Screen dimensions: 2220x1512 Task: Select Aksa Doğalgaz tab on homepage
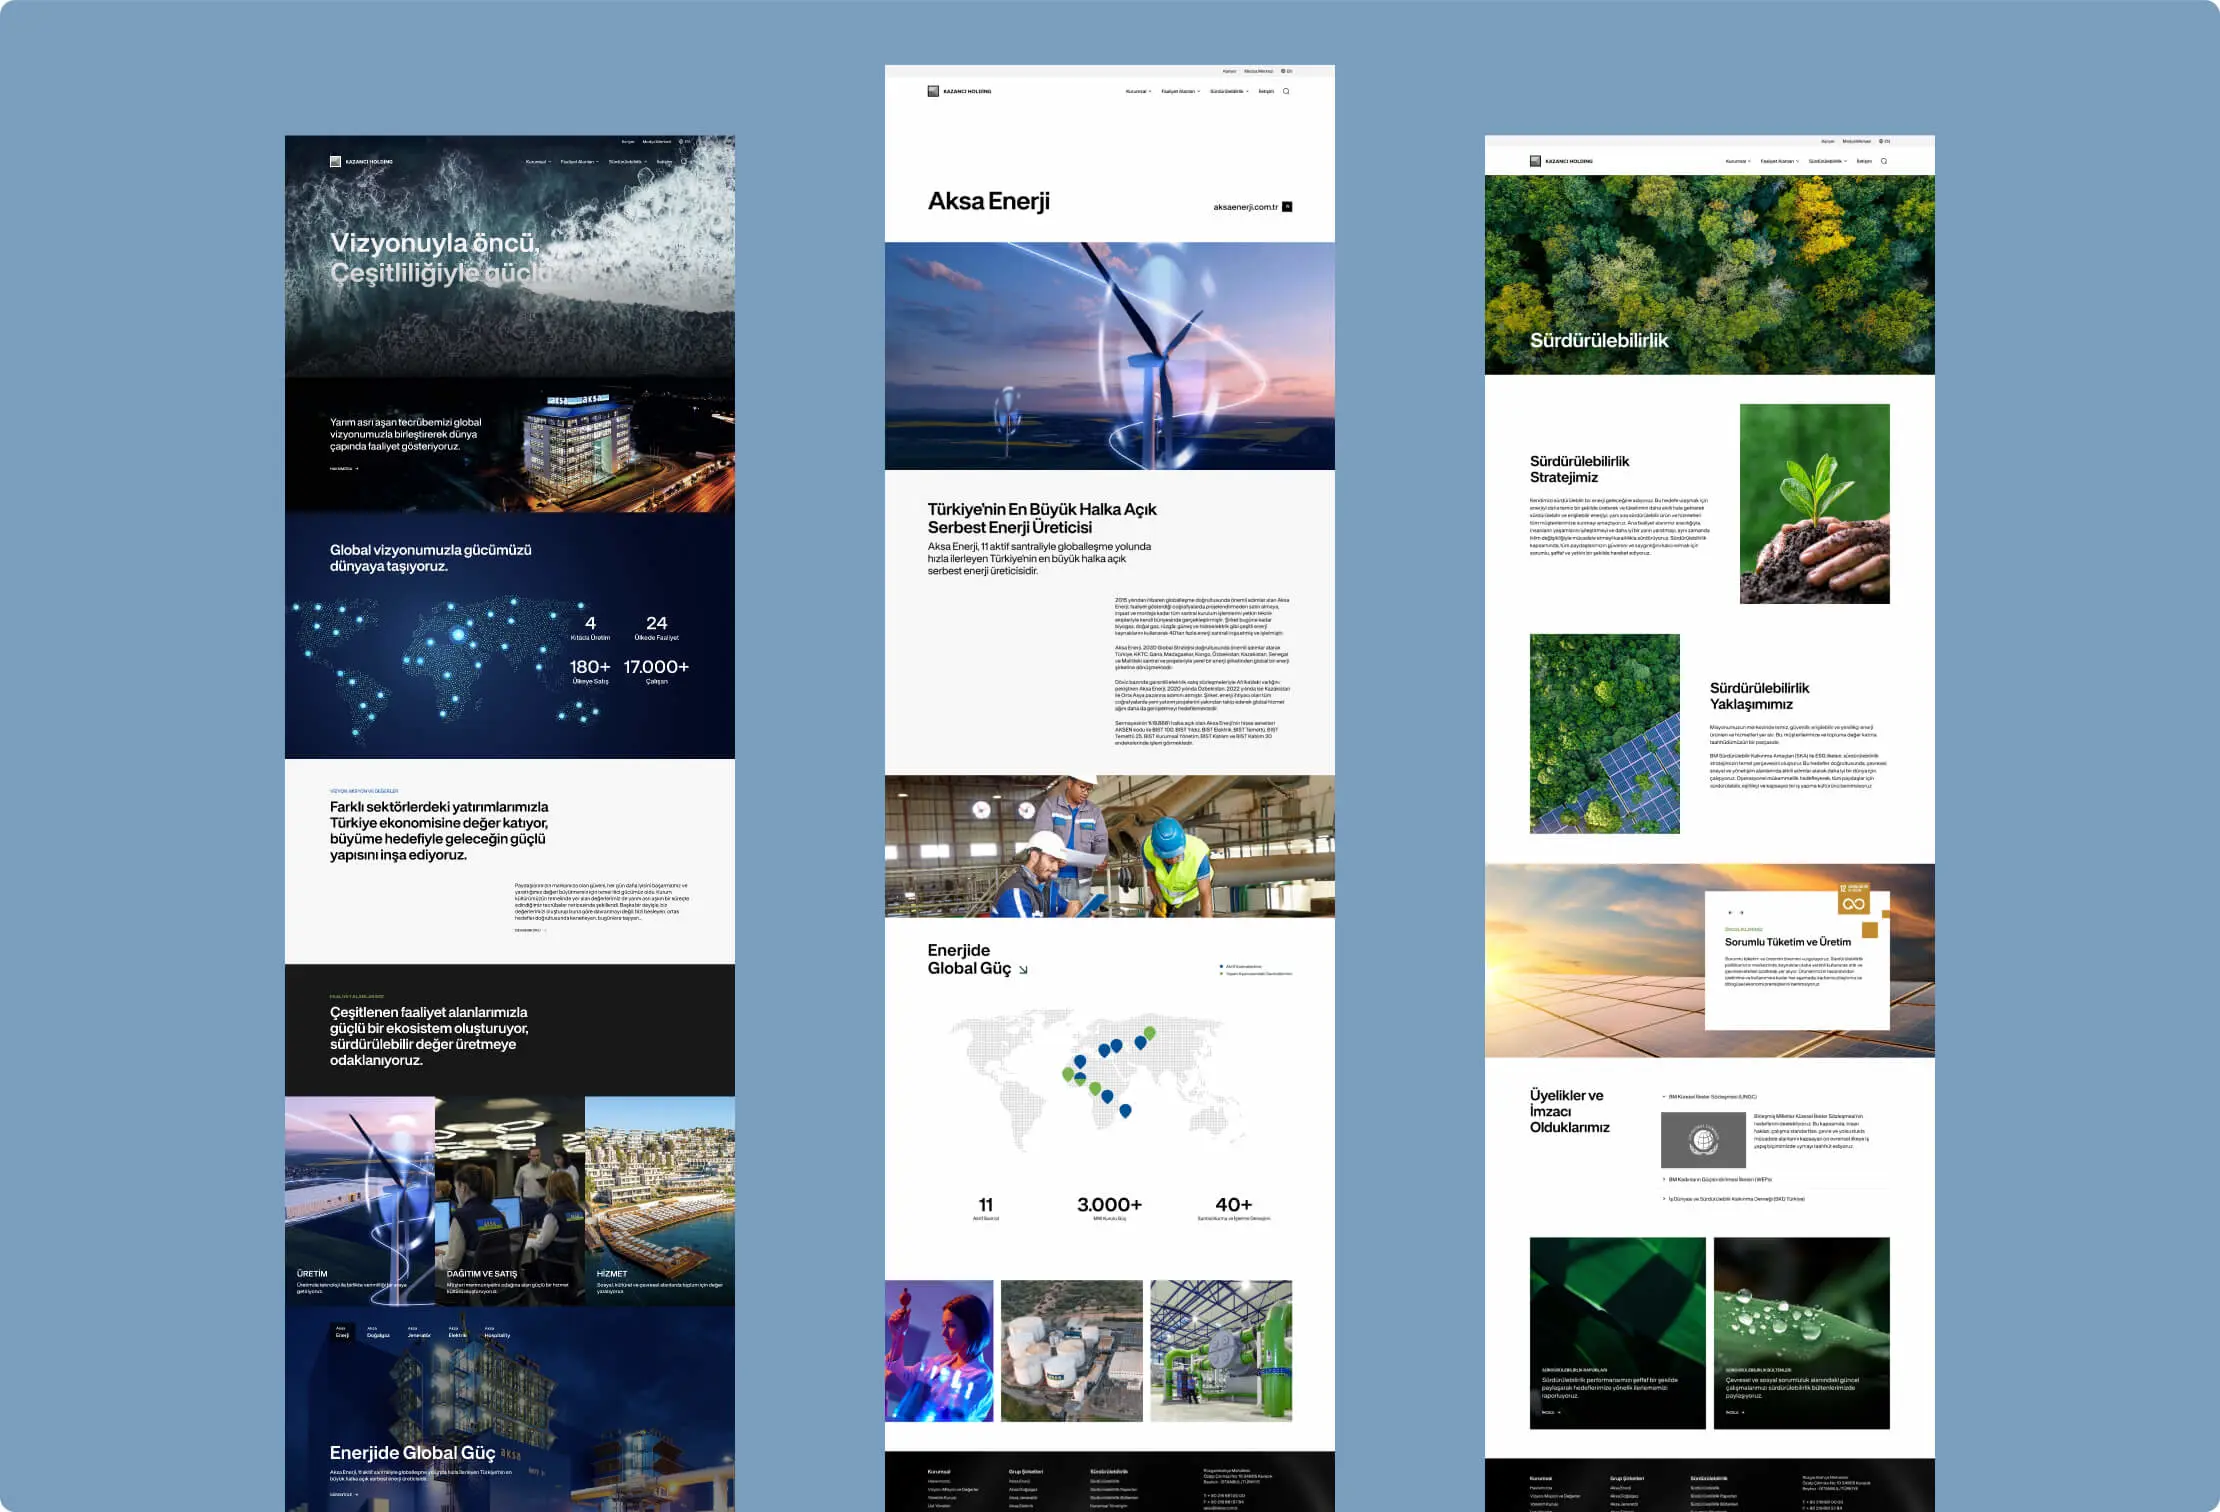[x=378, y=1333]
